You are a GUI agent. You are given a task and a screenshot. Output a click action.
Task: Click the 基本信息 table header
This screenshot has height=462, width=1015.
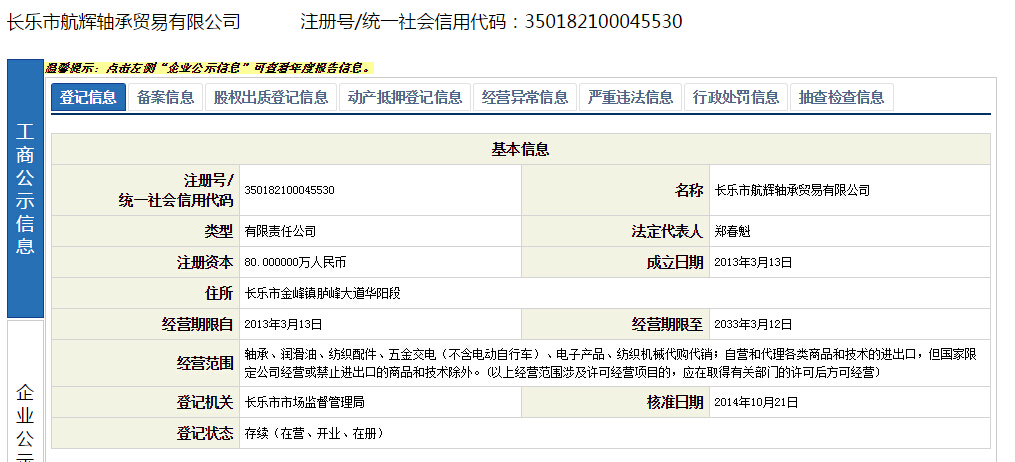(520, 149)
